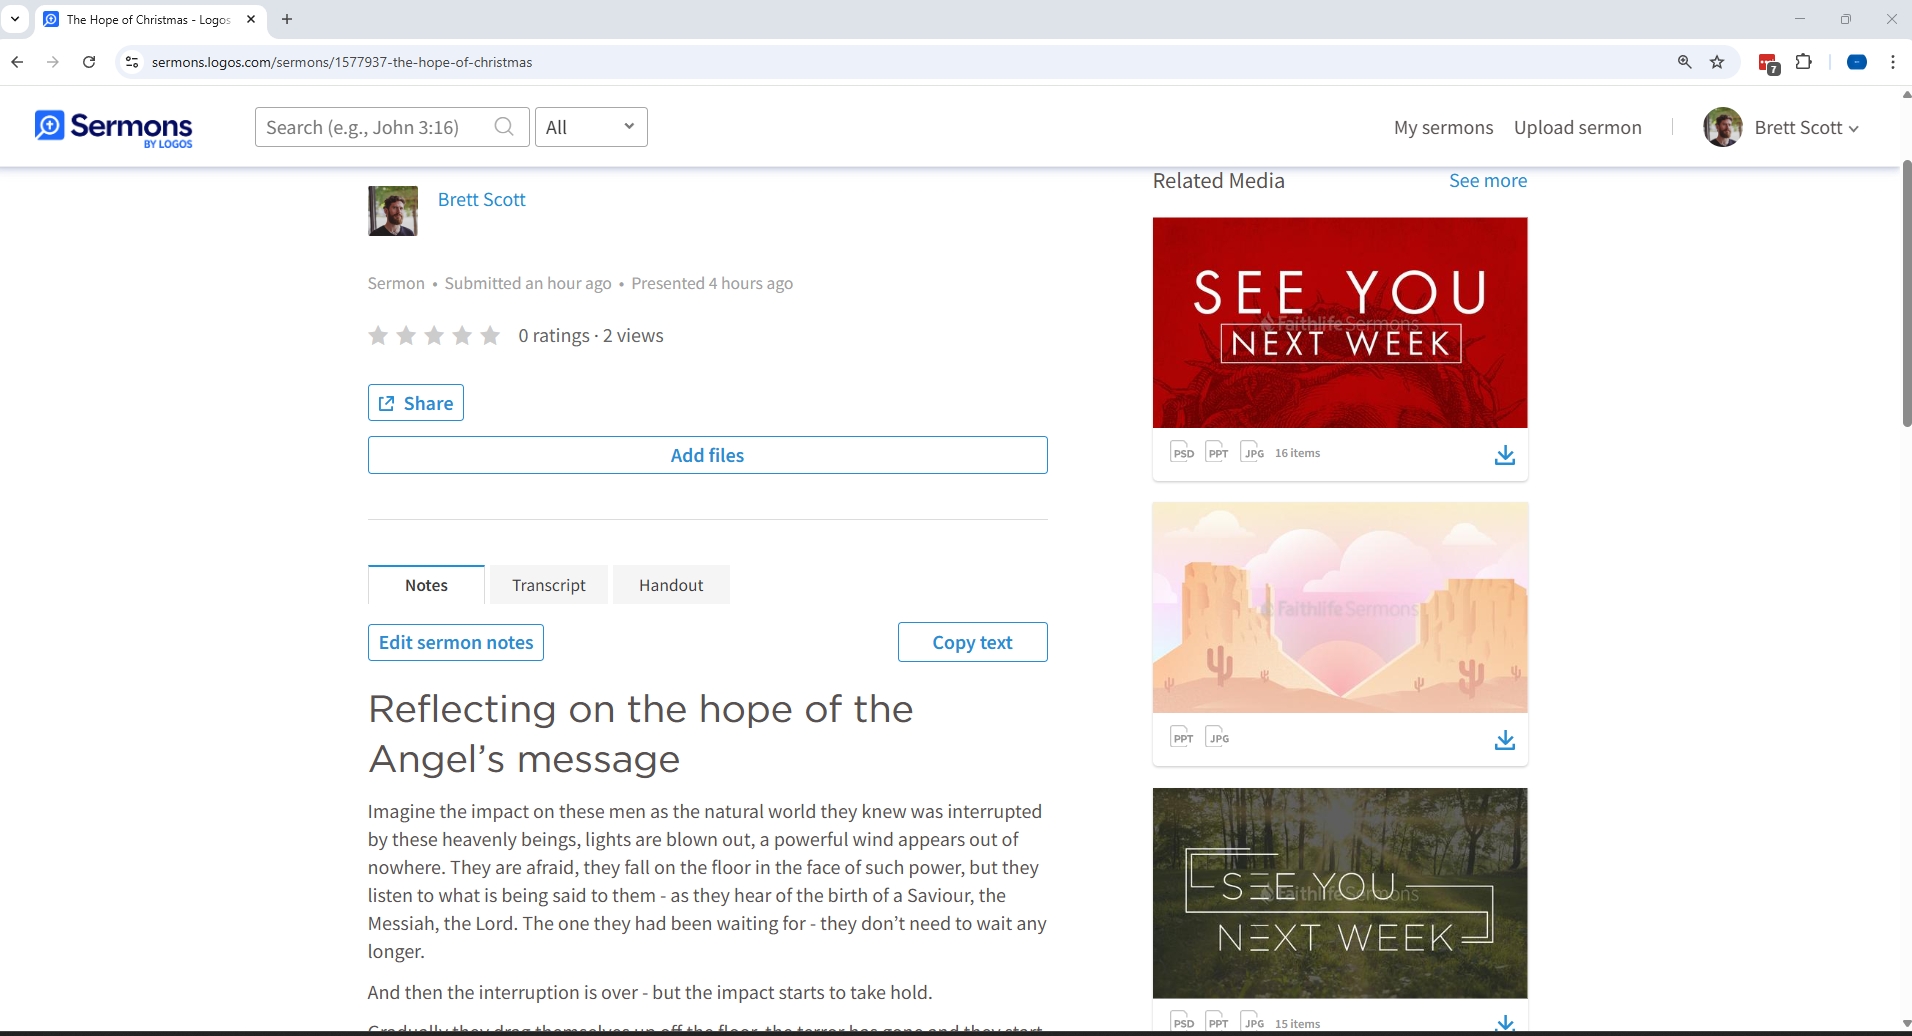Select The Hope of Christmas browser tab
Image resolution: width=1912 pixels, height=1036 pixels.
point(150,19)
